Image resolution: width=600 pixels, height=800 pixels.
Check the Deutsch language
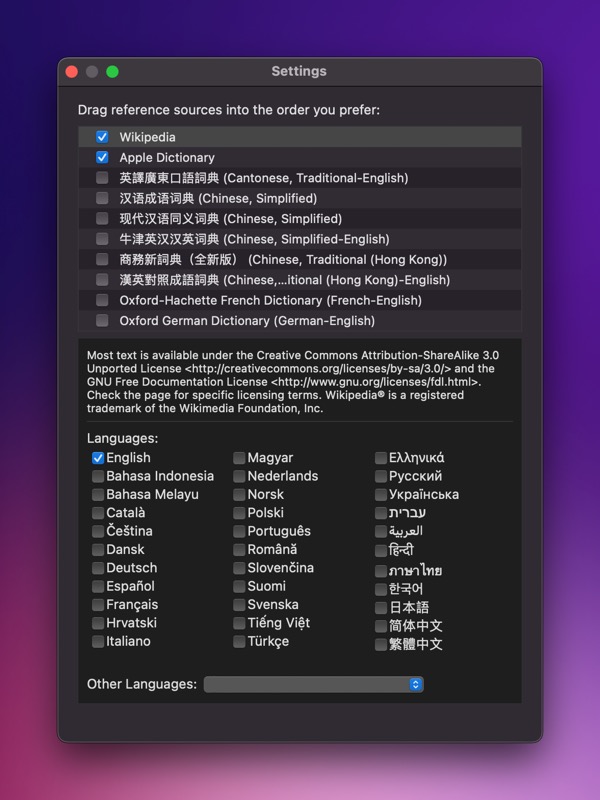click(98, 568)
